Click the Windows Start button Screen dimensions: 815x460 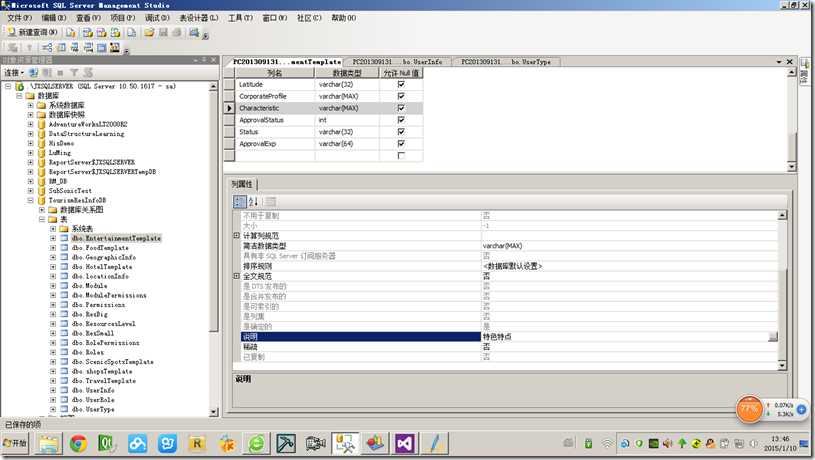coord(15,443)
